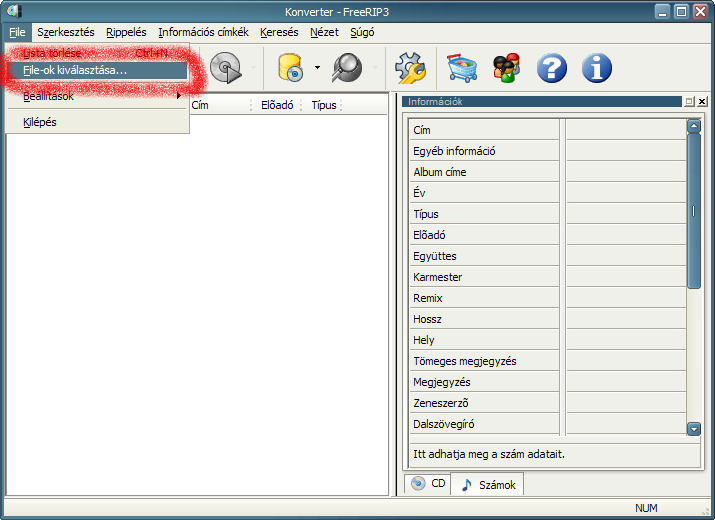Click the community people icon
The width and height of the screenshot is (715, 520).
coord(506,68)
